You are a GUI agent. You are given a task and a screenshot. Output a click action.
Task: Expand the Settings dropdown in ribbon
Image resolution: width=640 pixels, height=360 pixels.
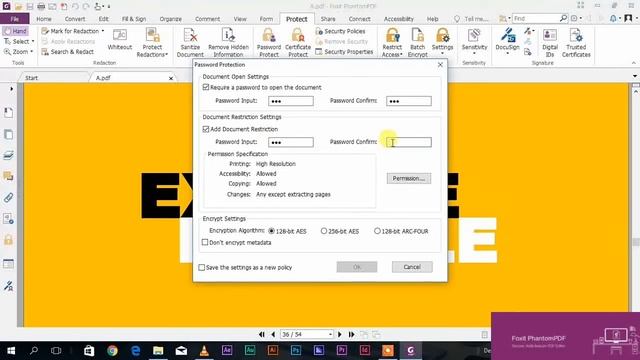point(442,53)
